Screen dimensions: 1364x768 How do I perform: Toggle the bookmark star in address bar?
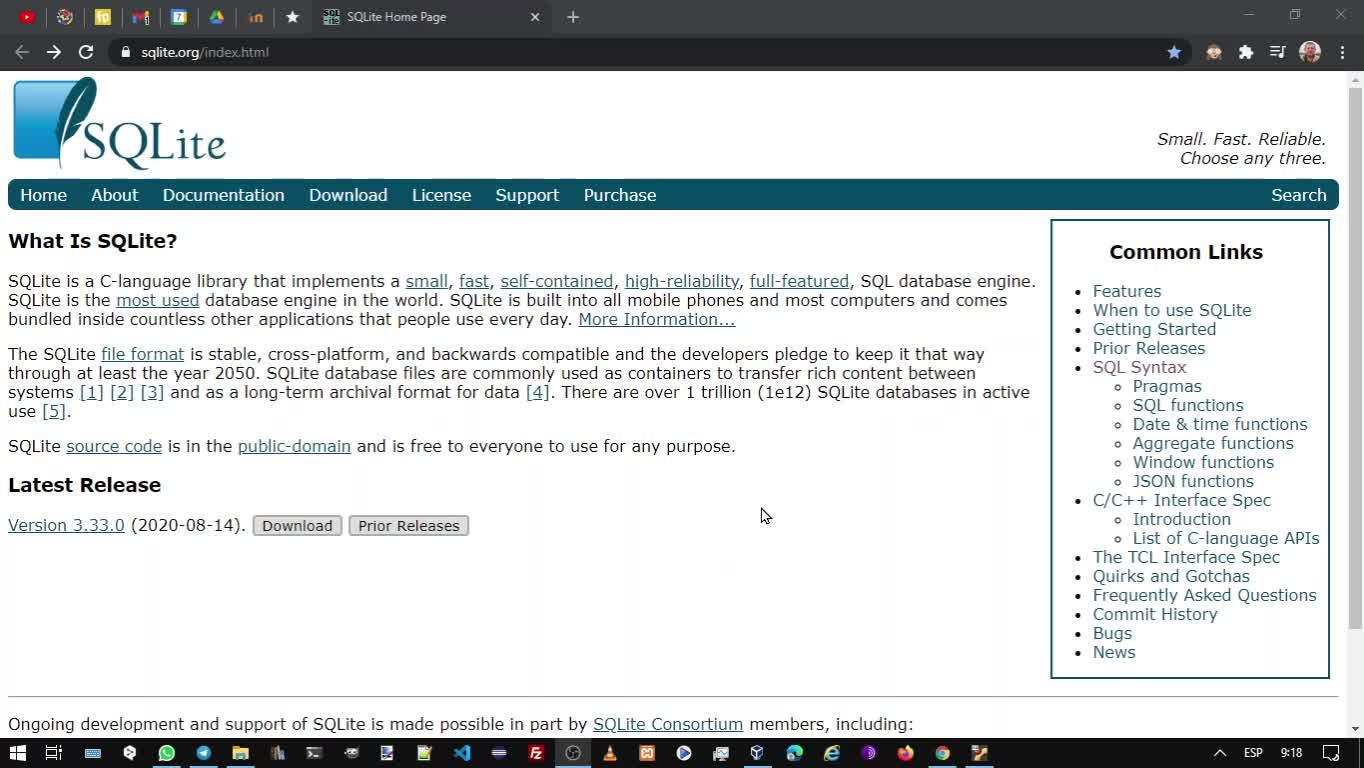(x=1174, y=52)
